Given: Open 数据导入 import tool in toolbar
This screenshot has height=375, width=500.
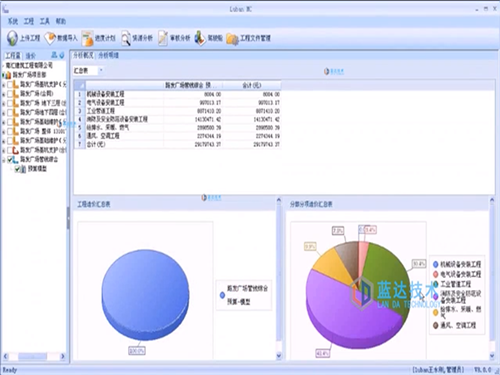Looking at the screenshot, I should pos(50,38).
